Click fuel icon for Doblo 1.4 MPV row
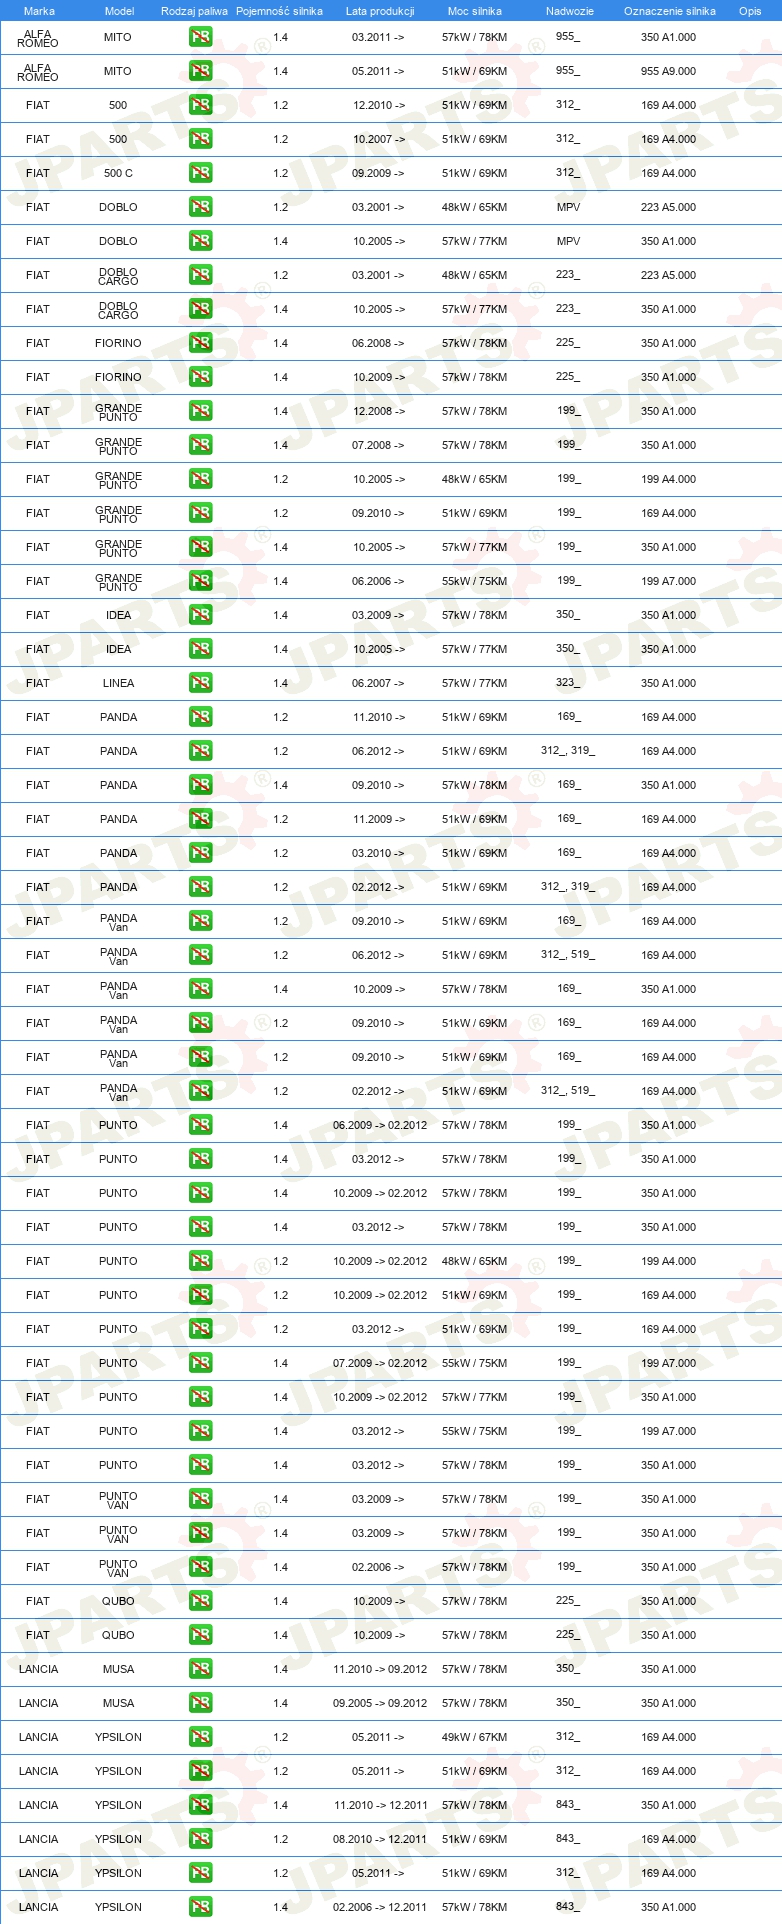The width and height of the screenshot is (782, 1924). (200, 241)
